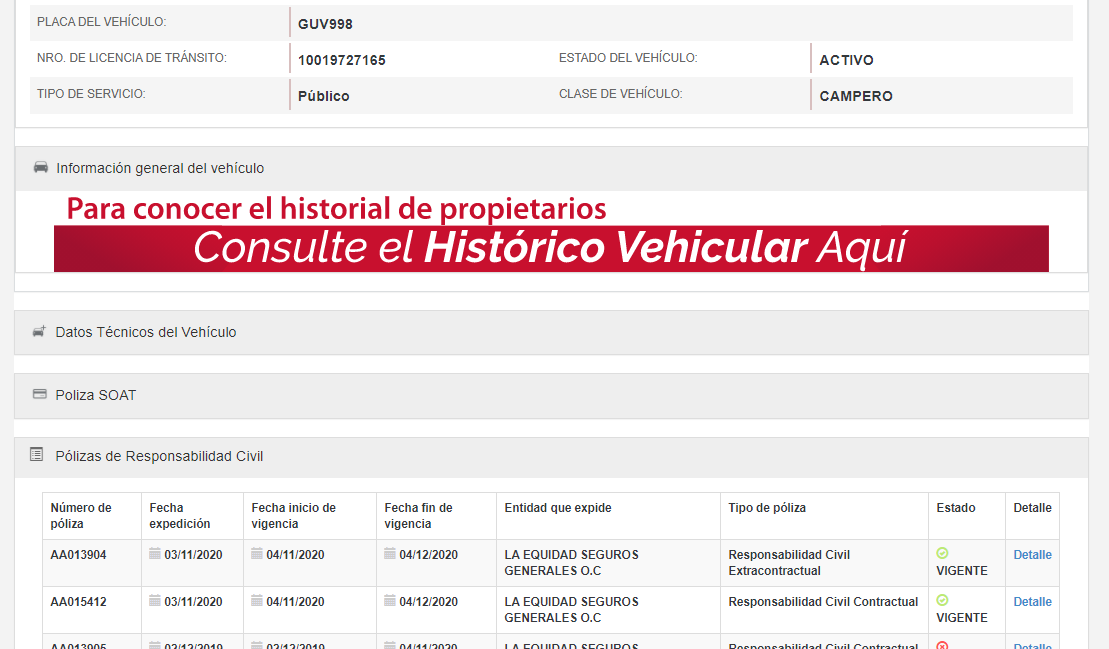Viewport: 1109px width, 649px height.
Task: Expand the Datos Técnicos del Vehículo section
Action: (x=146, y=332)
